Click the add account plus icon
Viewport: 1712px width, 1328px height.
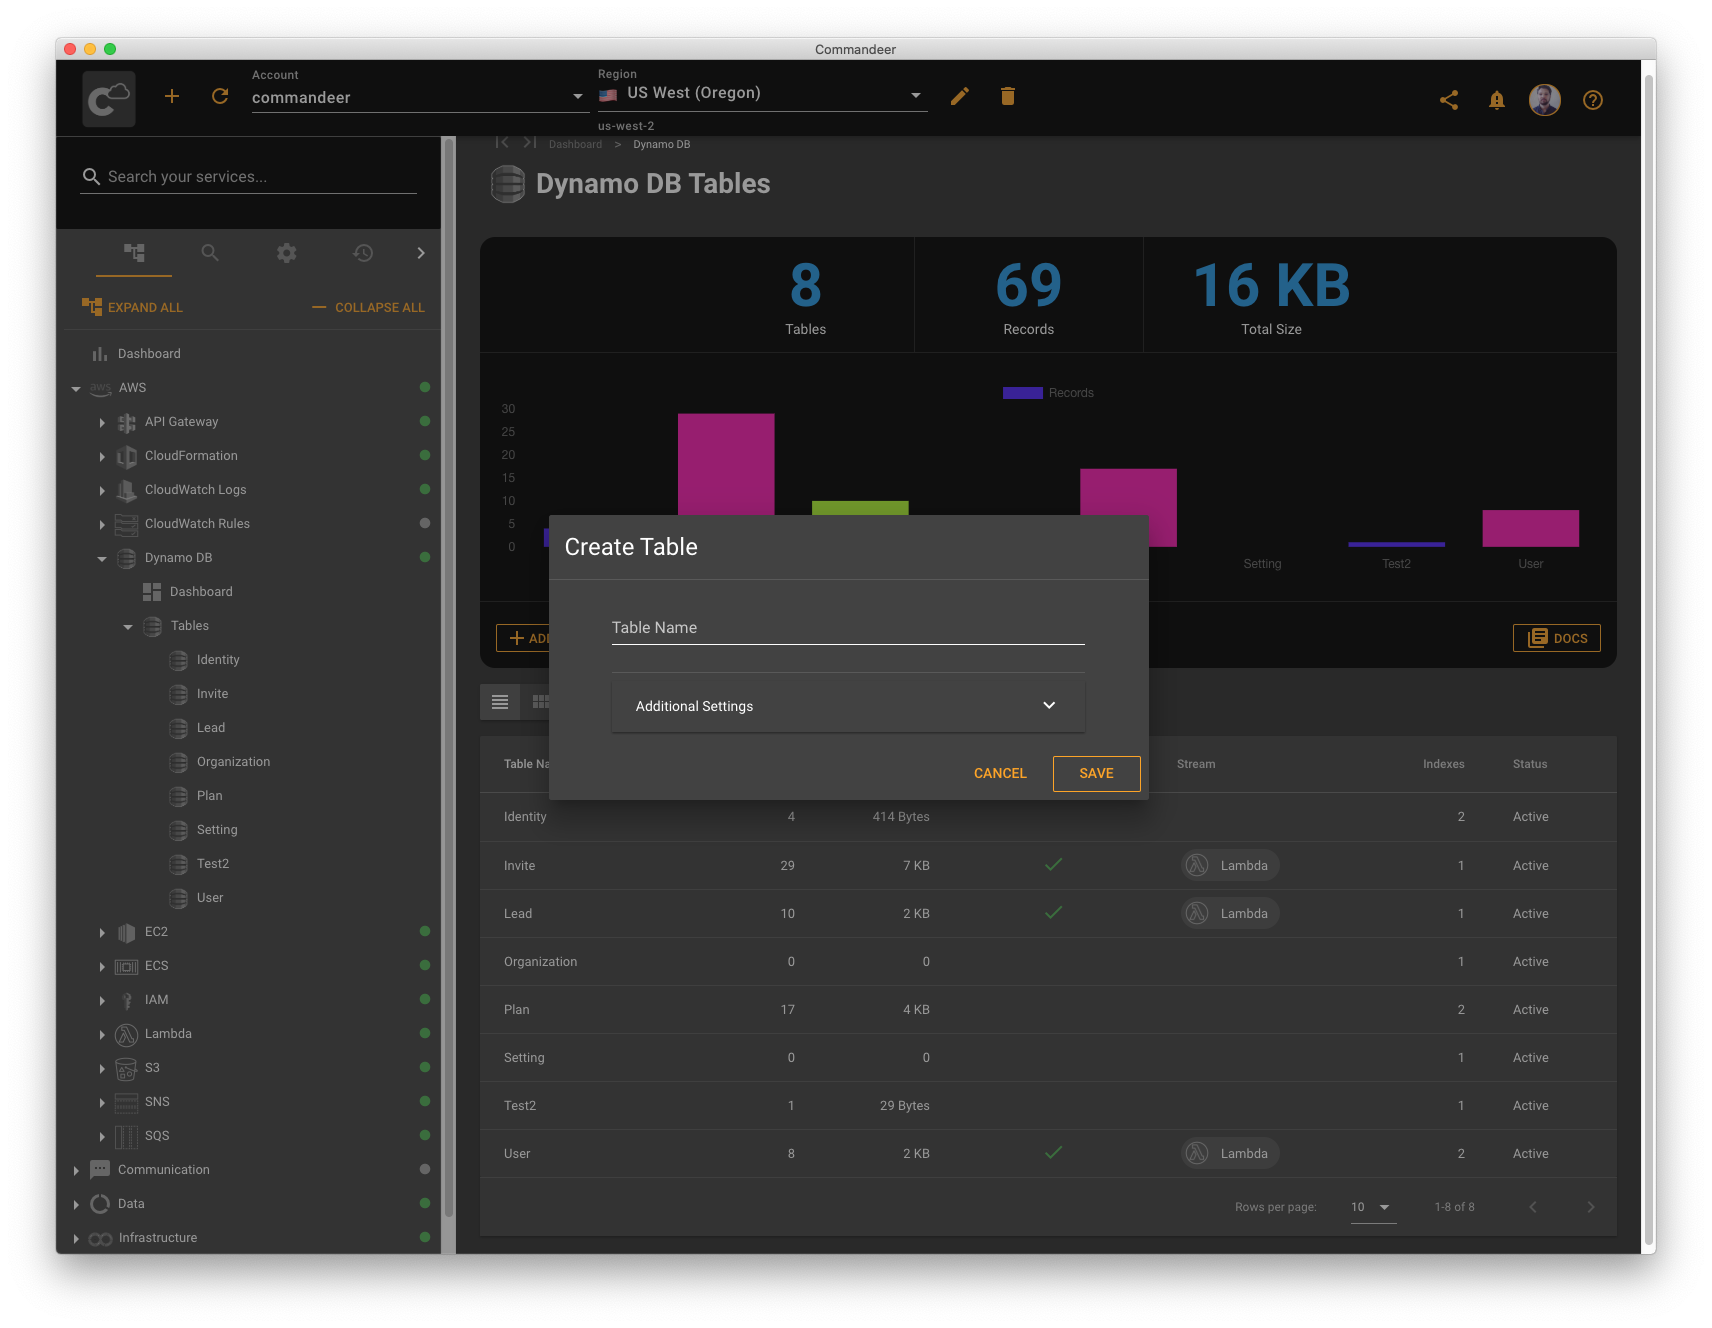172,96
